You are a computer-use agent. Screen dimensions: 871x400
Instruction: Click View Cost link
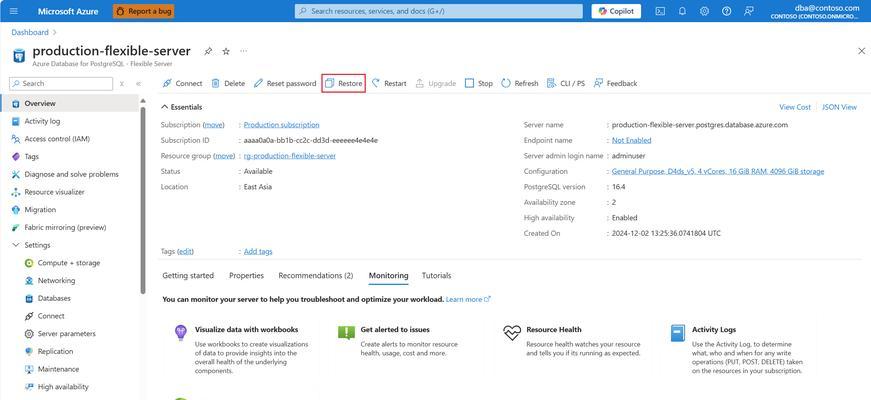(x=795, y=107)
